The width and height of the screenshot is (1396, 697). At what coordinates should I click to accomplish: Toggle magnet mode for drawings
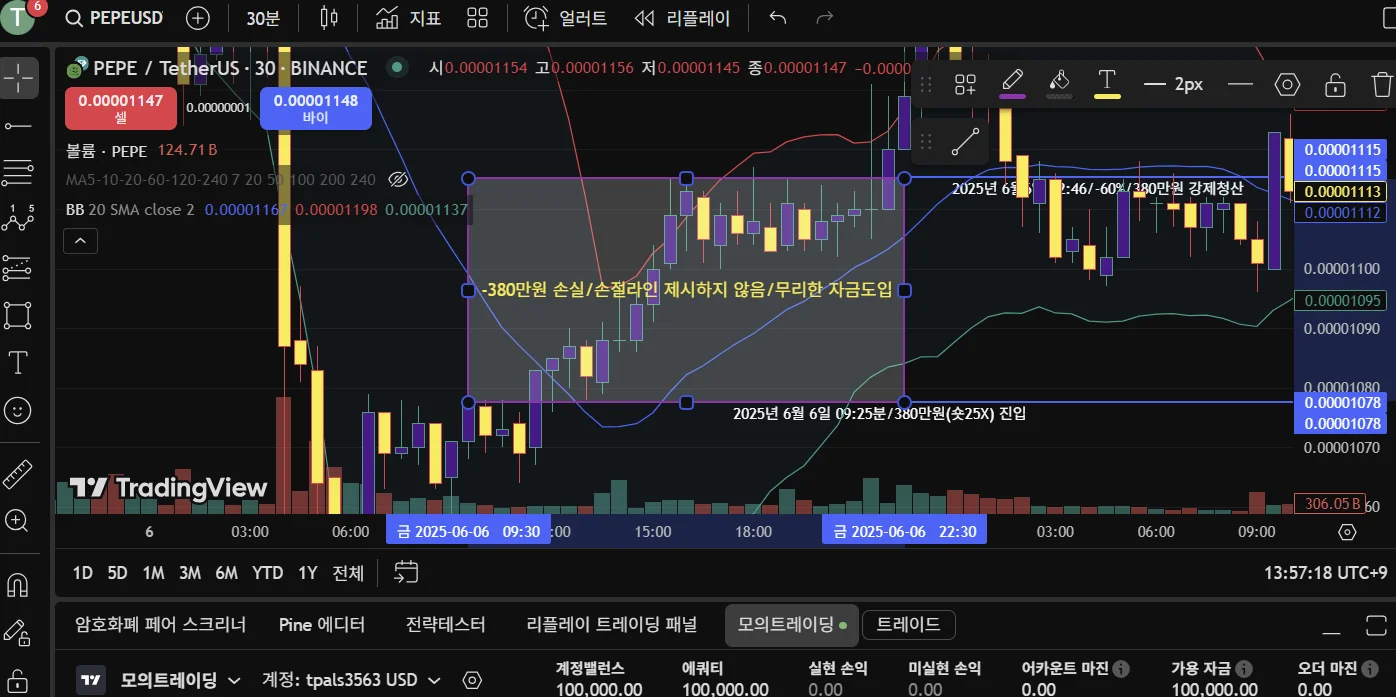point(18,584)
